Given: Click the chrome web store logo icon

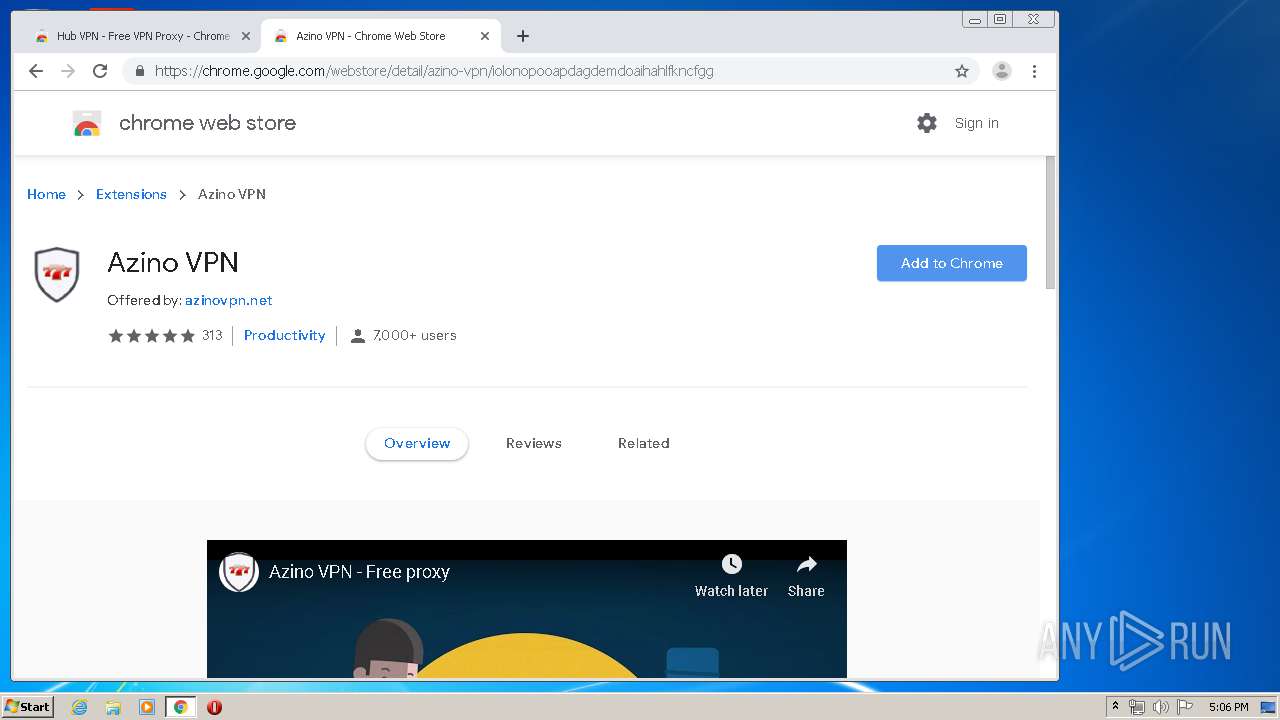Looking at the screenshot, I should [87, 123].
